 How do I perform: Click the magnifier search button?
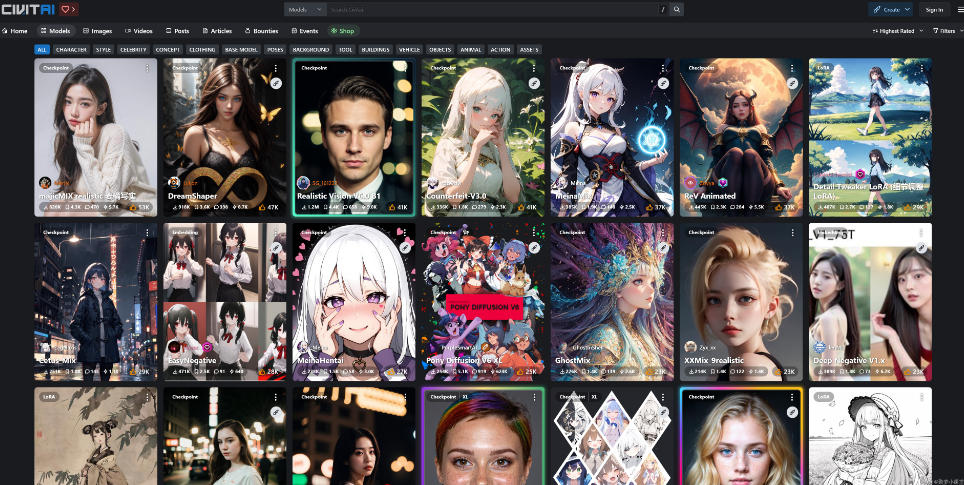(677, 9)
